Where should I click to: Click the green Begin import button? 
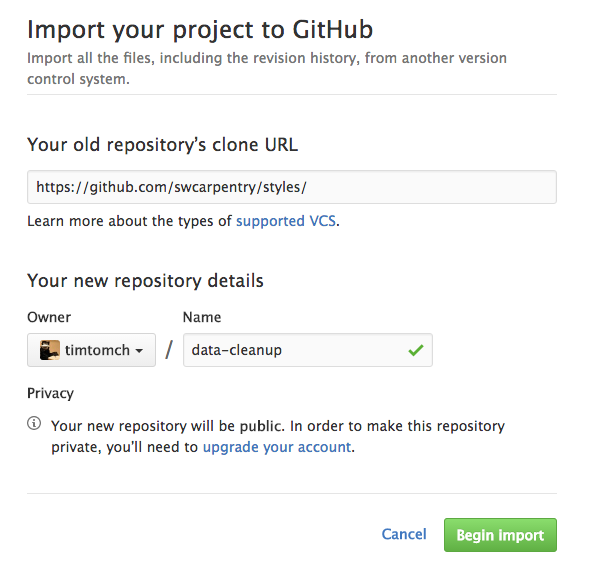coord(500,535)
